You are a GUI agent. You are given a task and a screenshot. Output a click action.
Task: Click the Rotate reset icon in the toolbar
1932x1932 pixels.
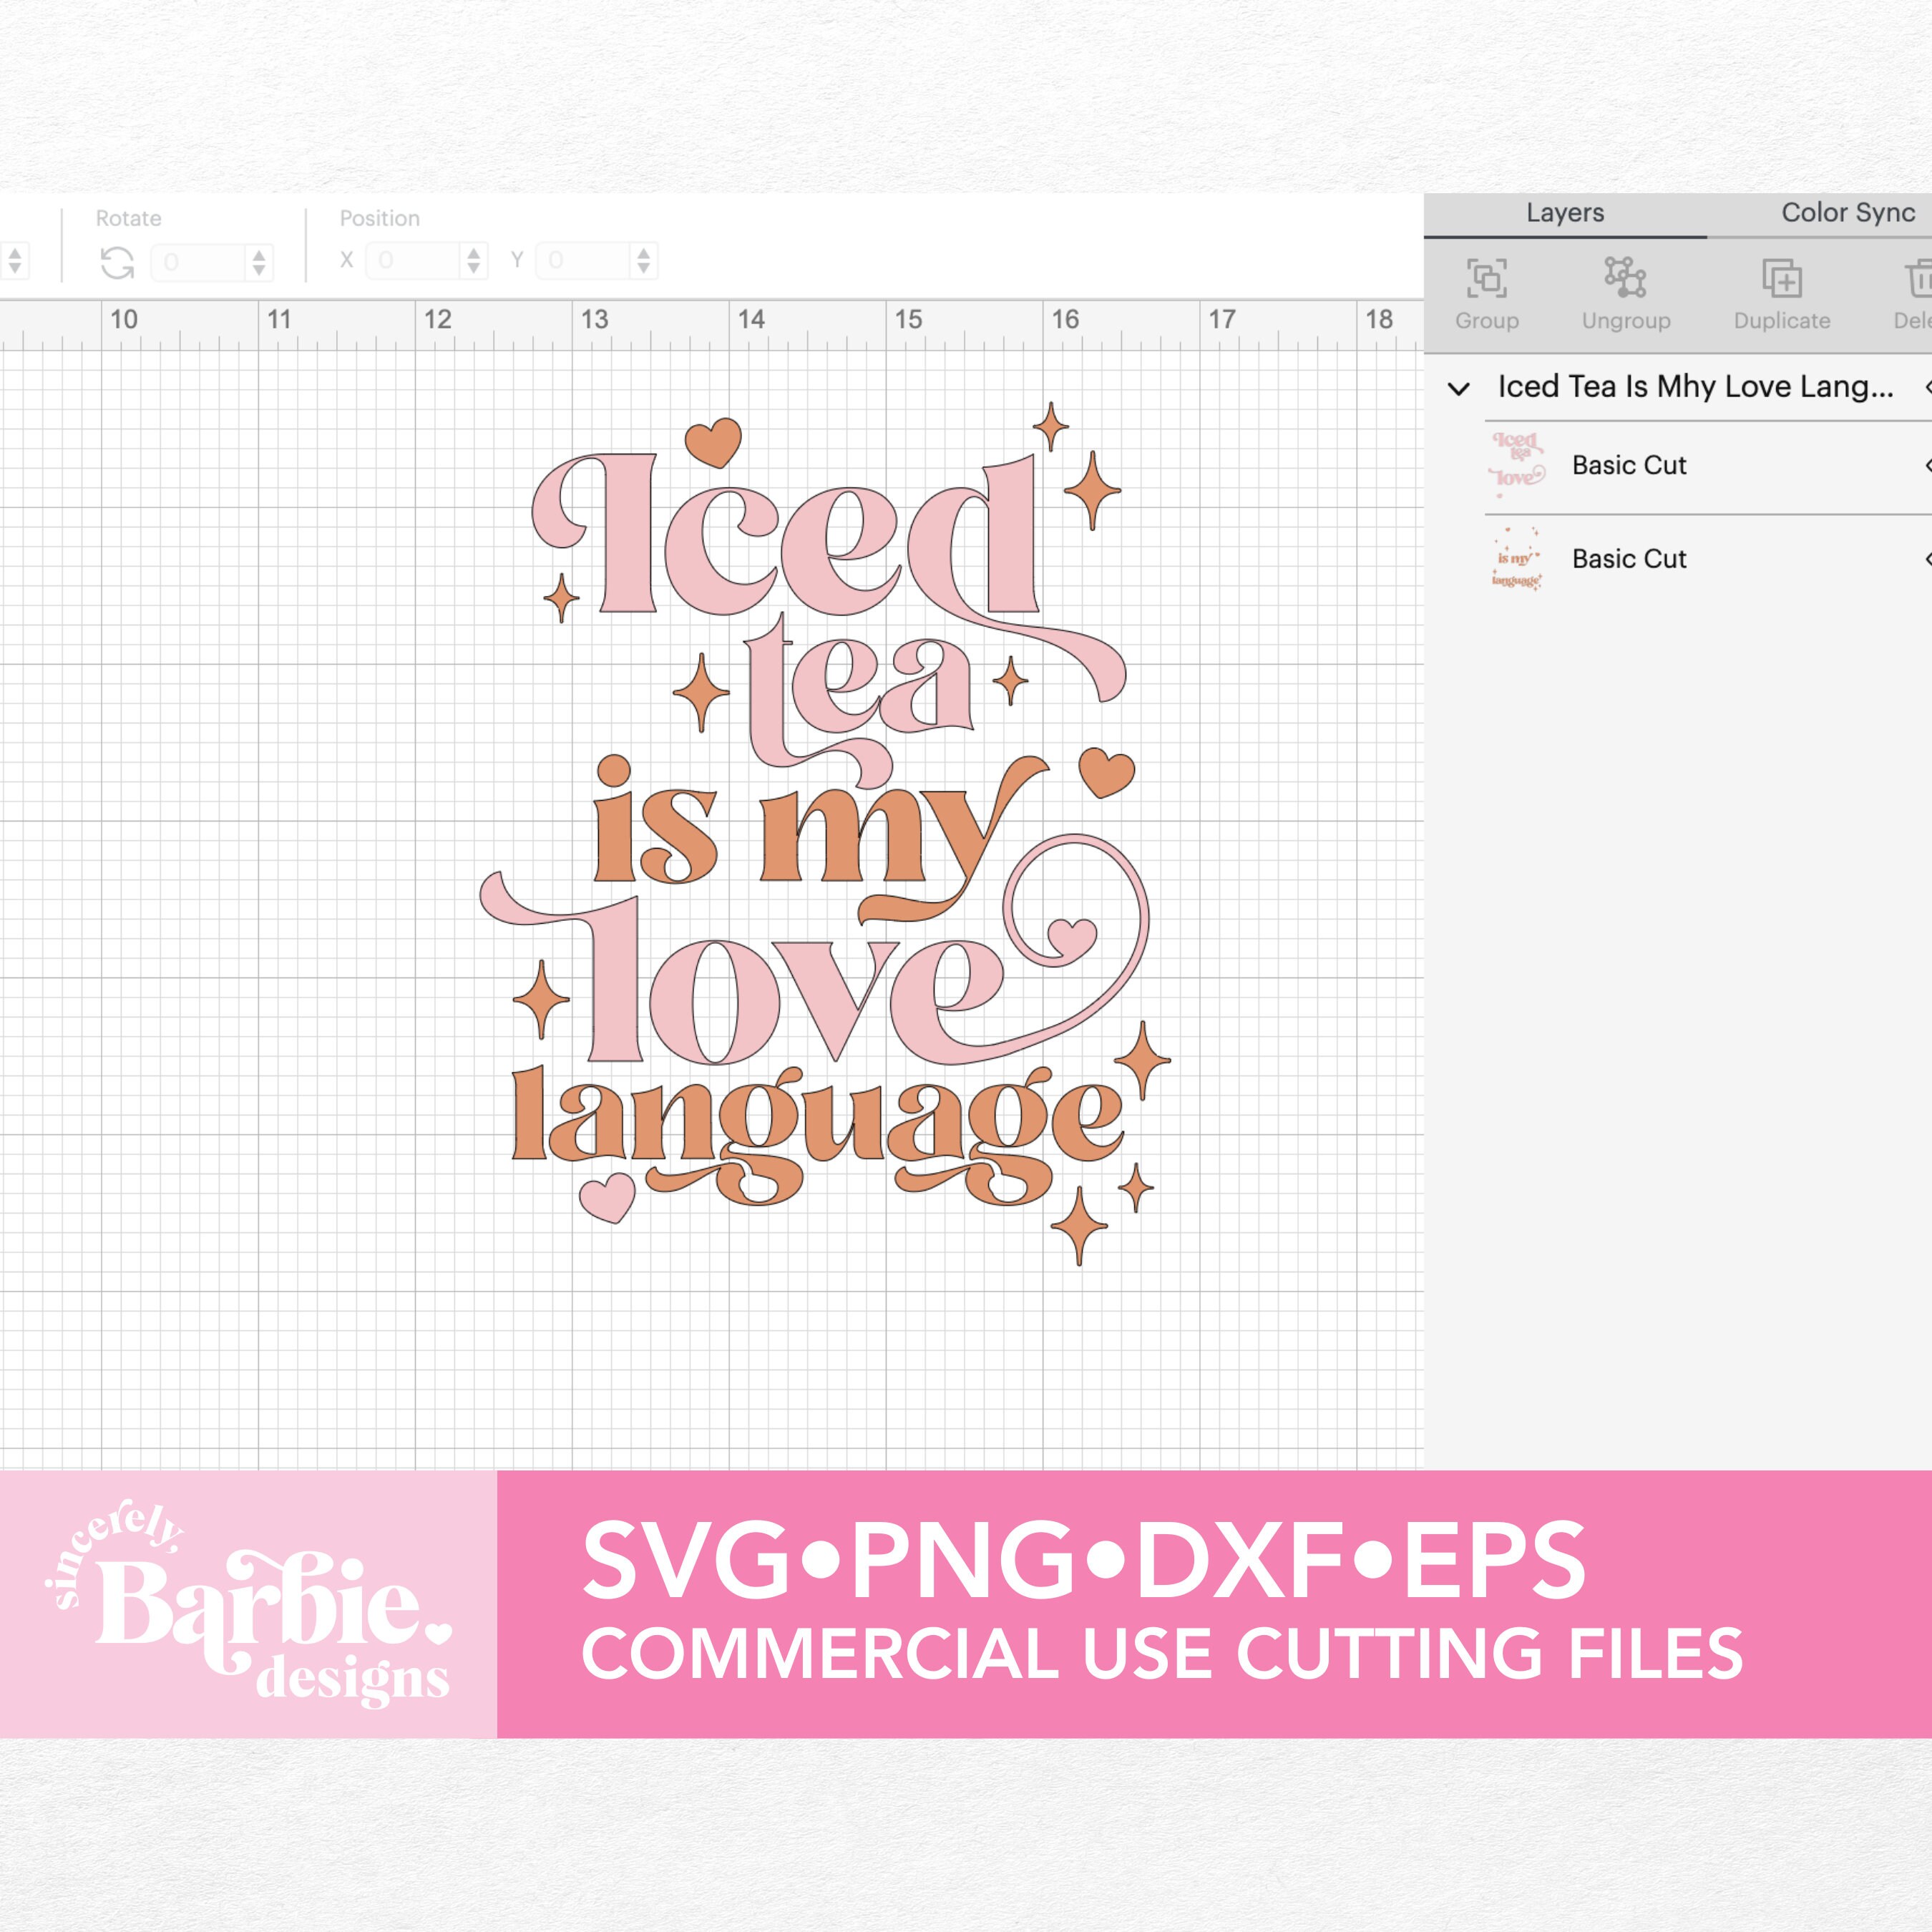pyautogui.click(x=118, y=262)
